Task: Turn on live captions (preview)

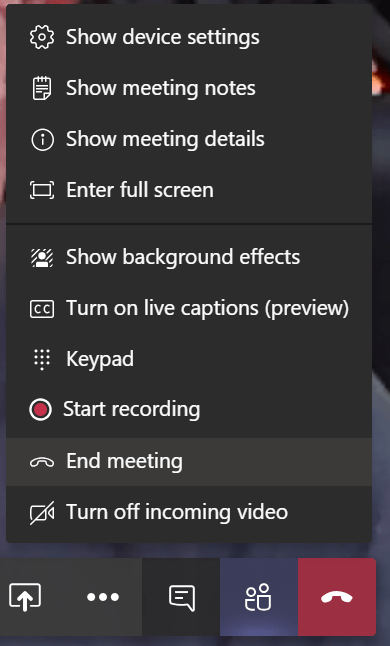Action: pos(189,308)
